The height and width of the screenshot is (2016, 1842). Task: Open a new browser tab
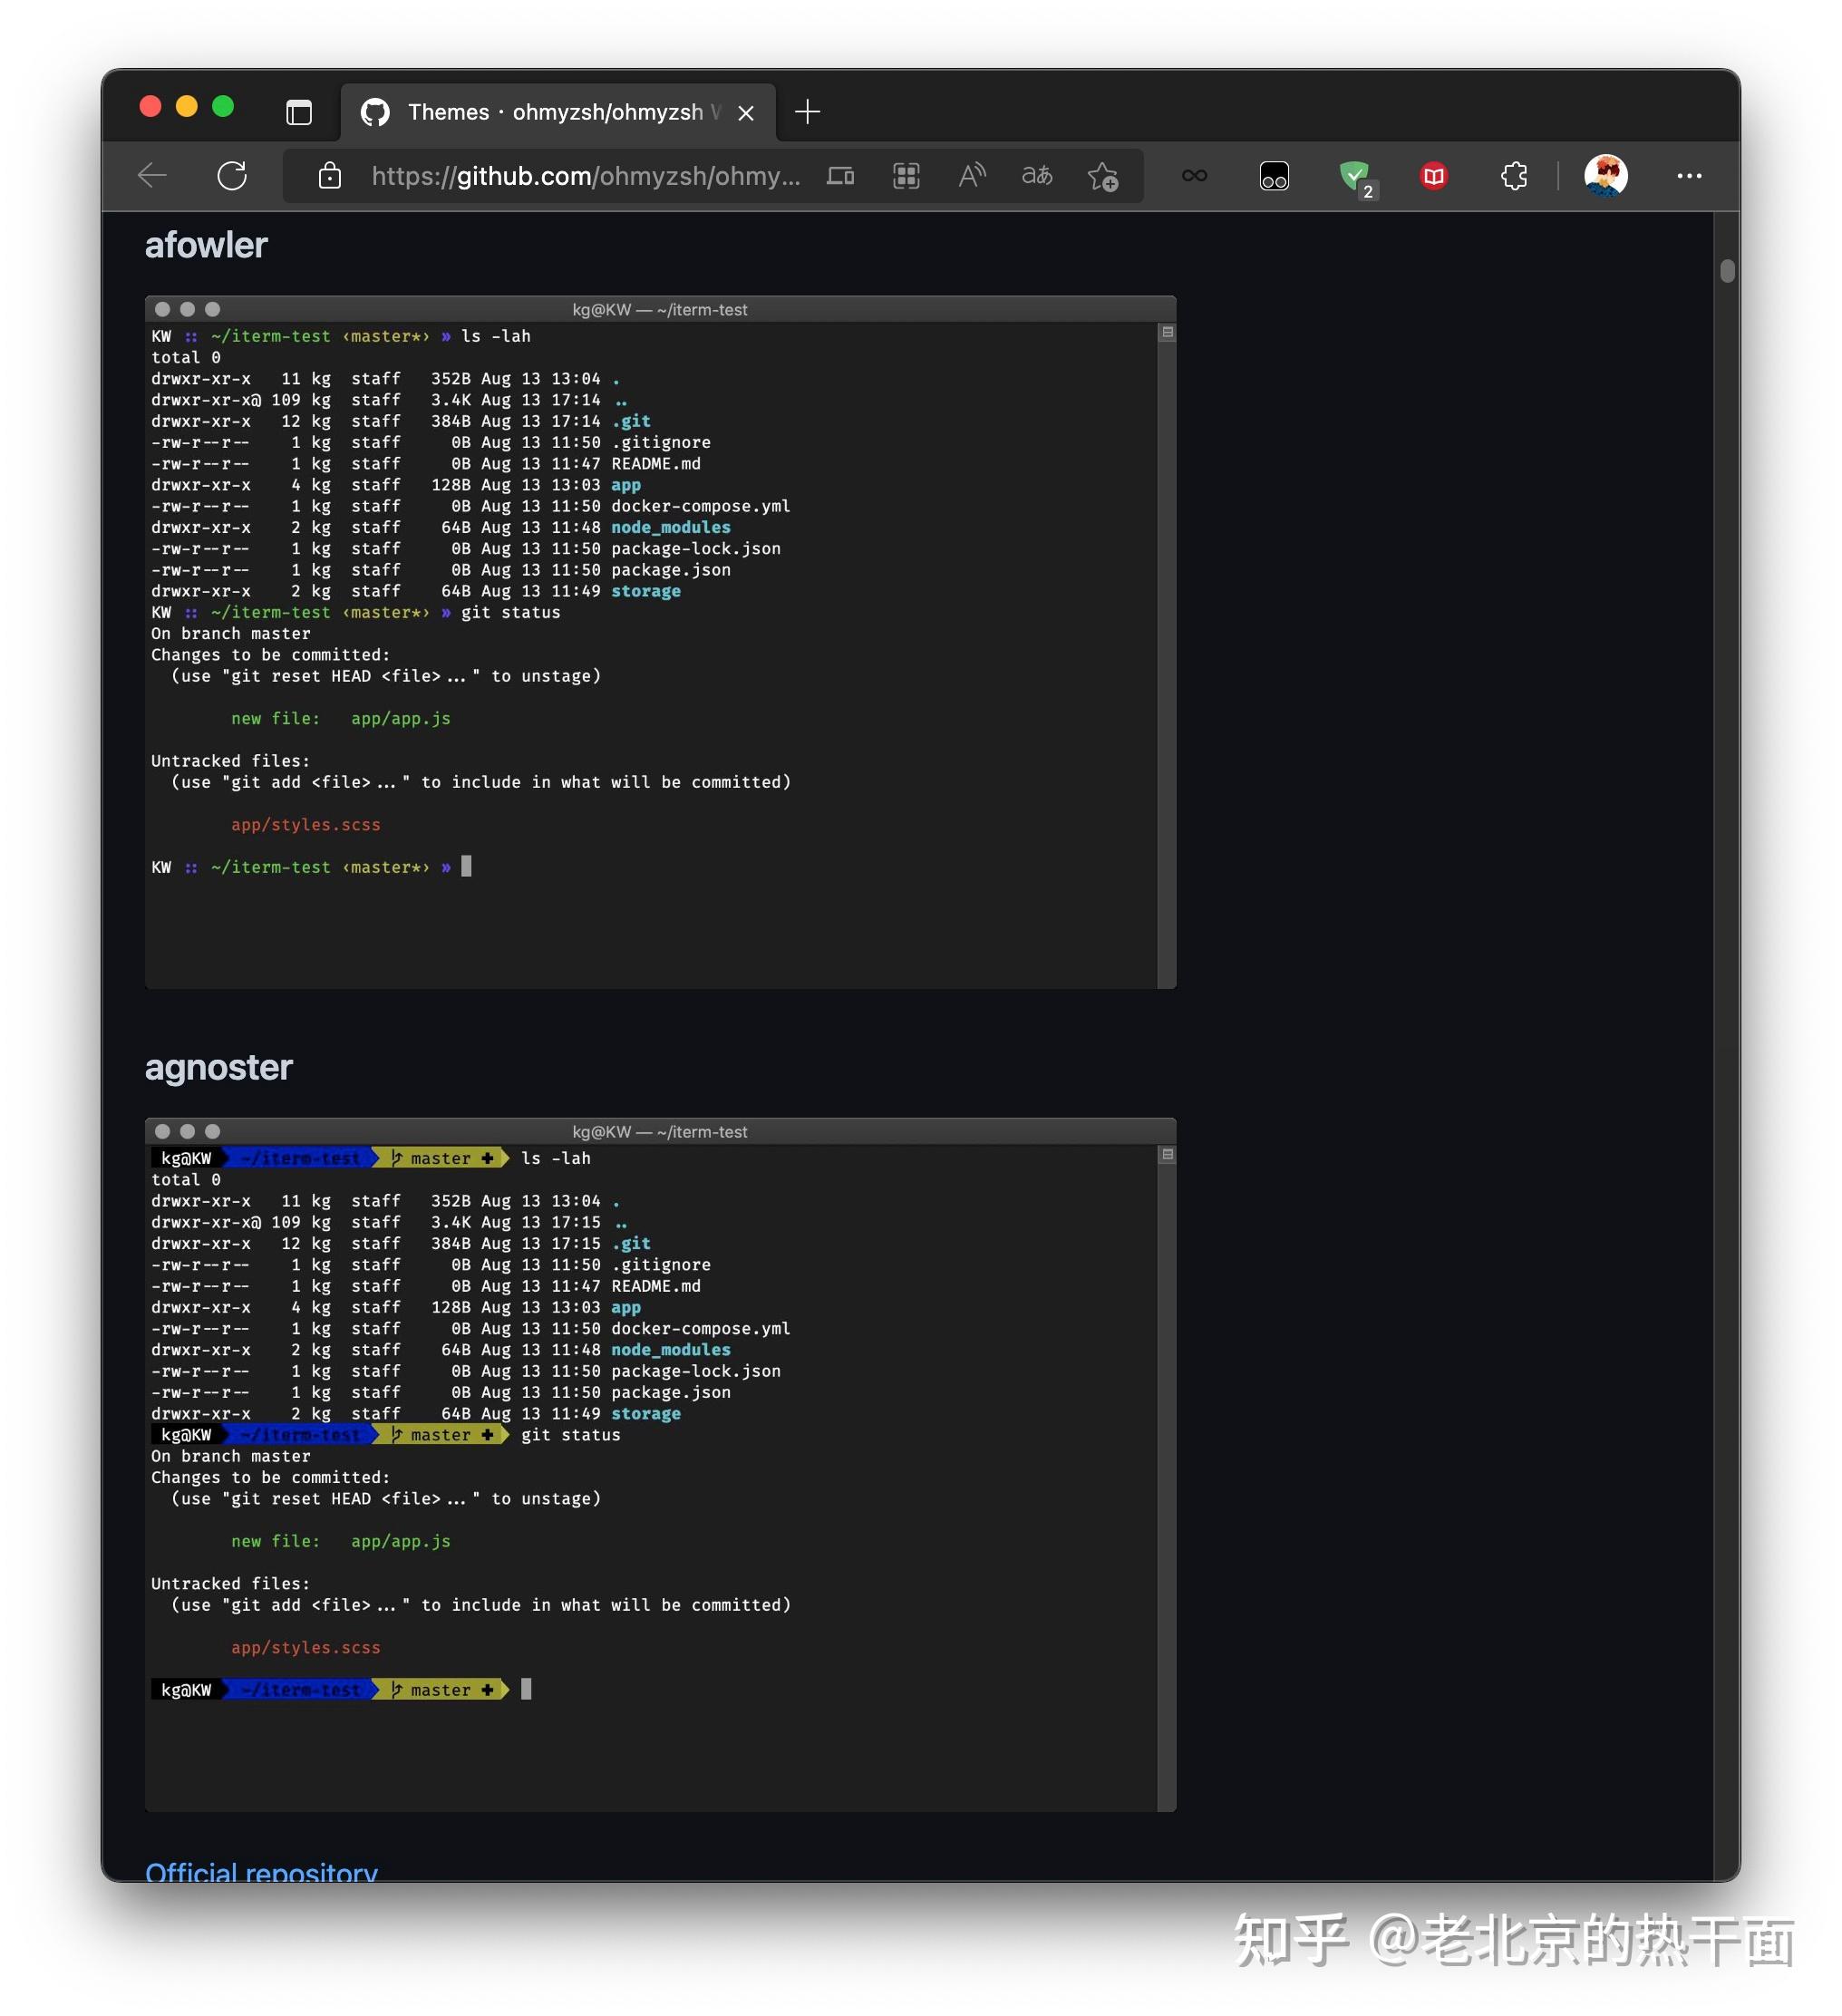(x=807, y=112)
